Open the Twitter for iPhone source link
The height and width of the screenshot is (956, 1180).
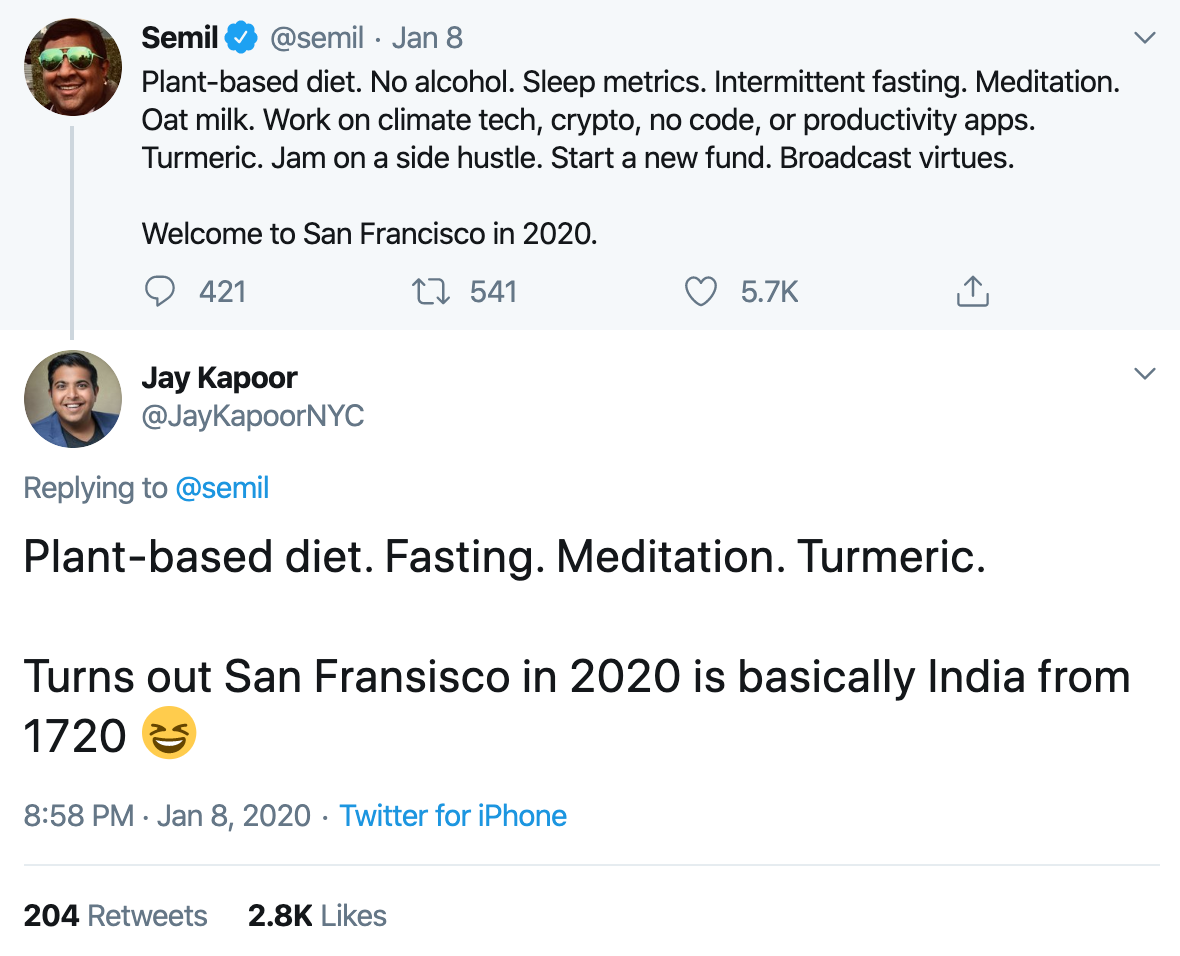(x=453, y=816)
